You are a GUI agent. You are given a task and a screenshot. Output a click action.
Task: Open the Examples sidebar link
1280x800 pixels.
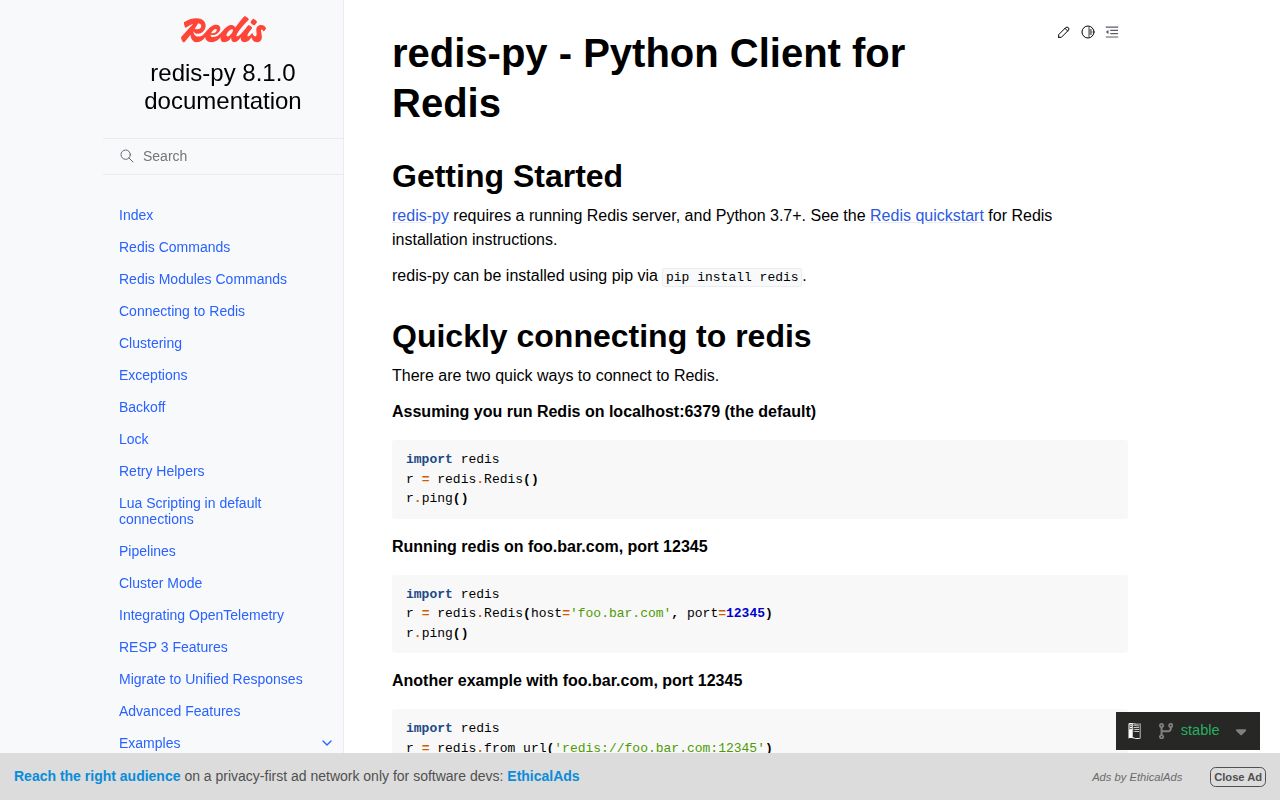pyautogui.click(x=149, y=743)
